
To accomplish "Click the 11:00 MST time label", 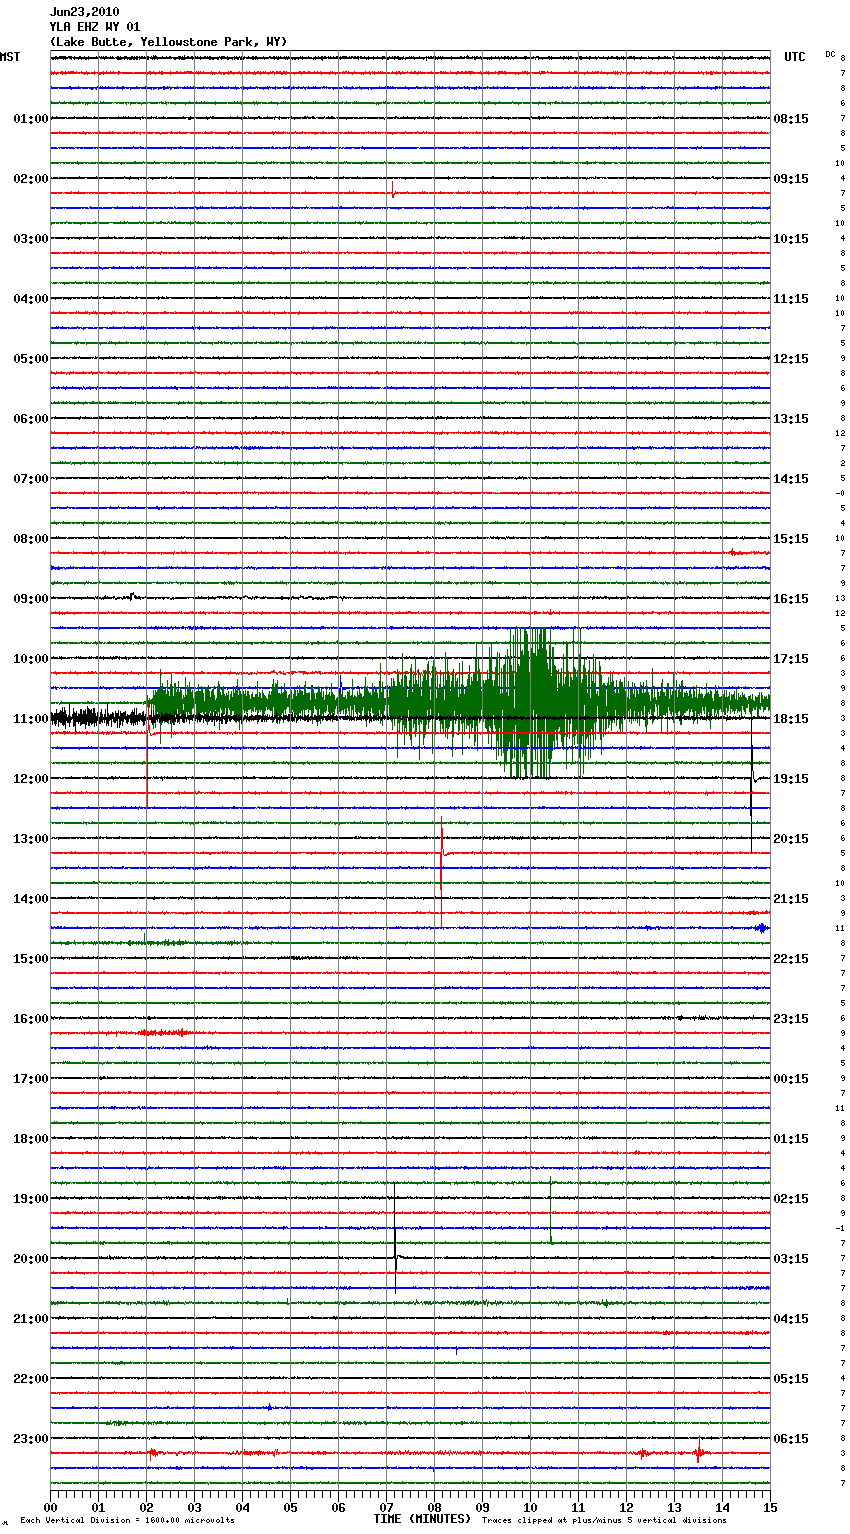I will pos(31,719).
